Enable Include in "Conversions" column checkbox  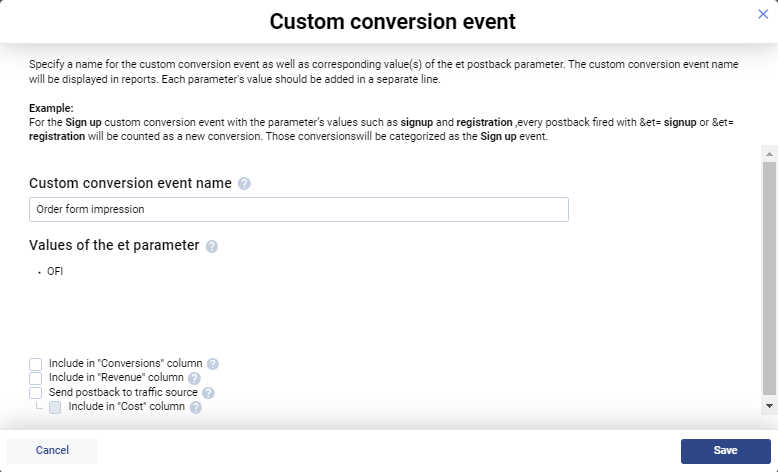tap(36, 364)
